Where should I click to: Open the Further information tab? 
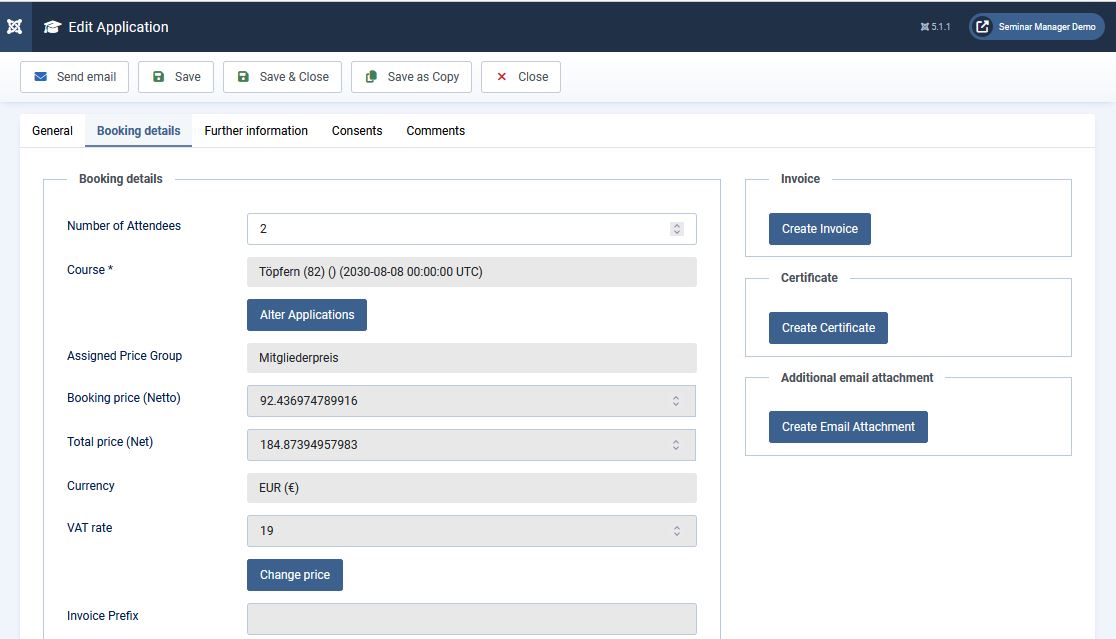click(x=256, y=131)
